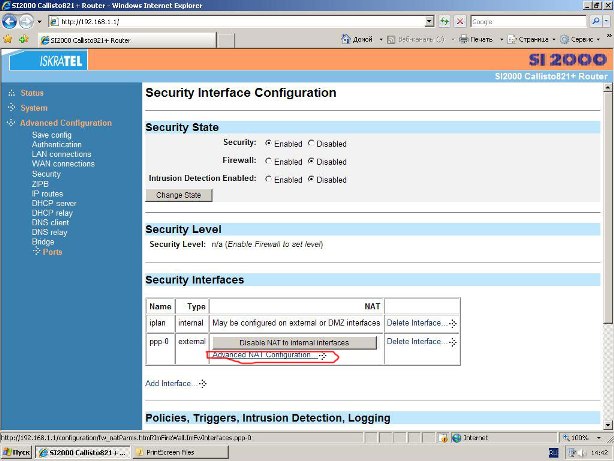The width and height of the screenshot is (614, 461).
Task: Click the Add Interface link
Action: [x=176, y=383]
